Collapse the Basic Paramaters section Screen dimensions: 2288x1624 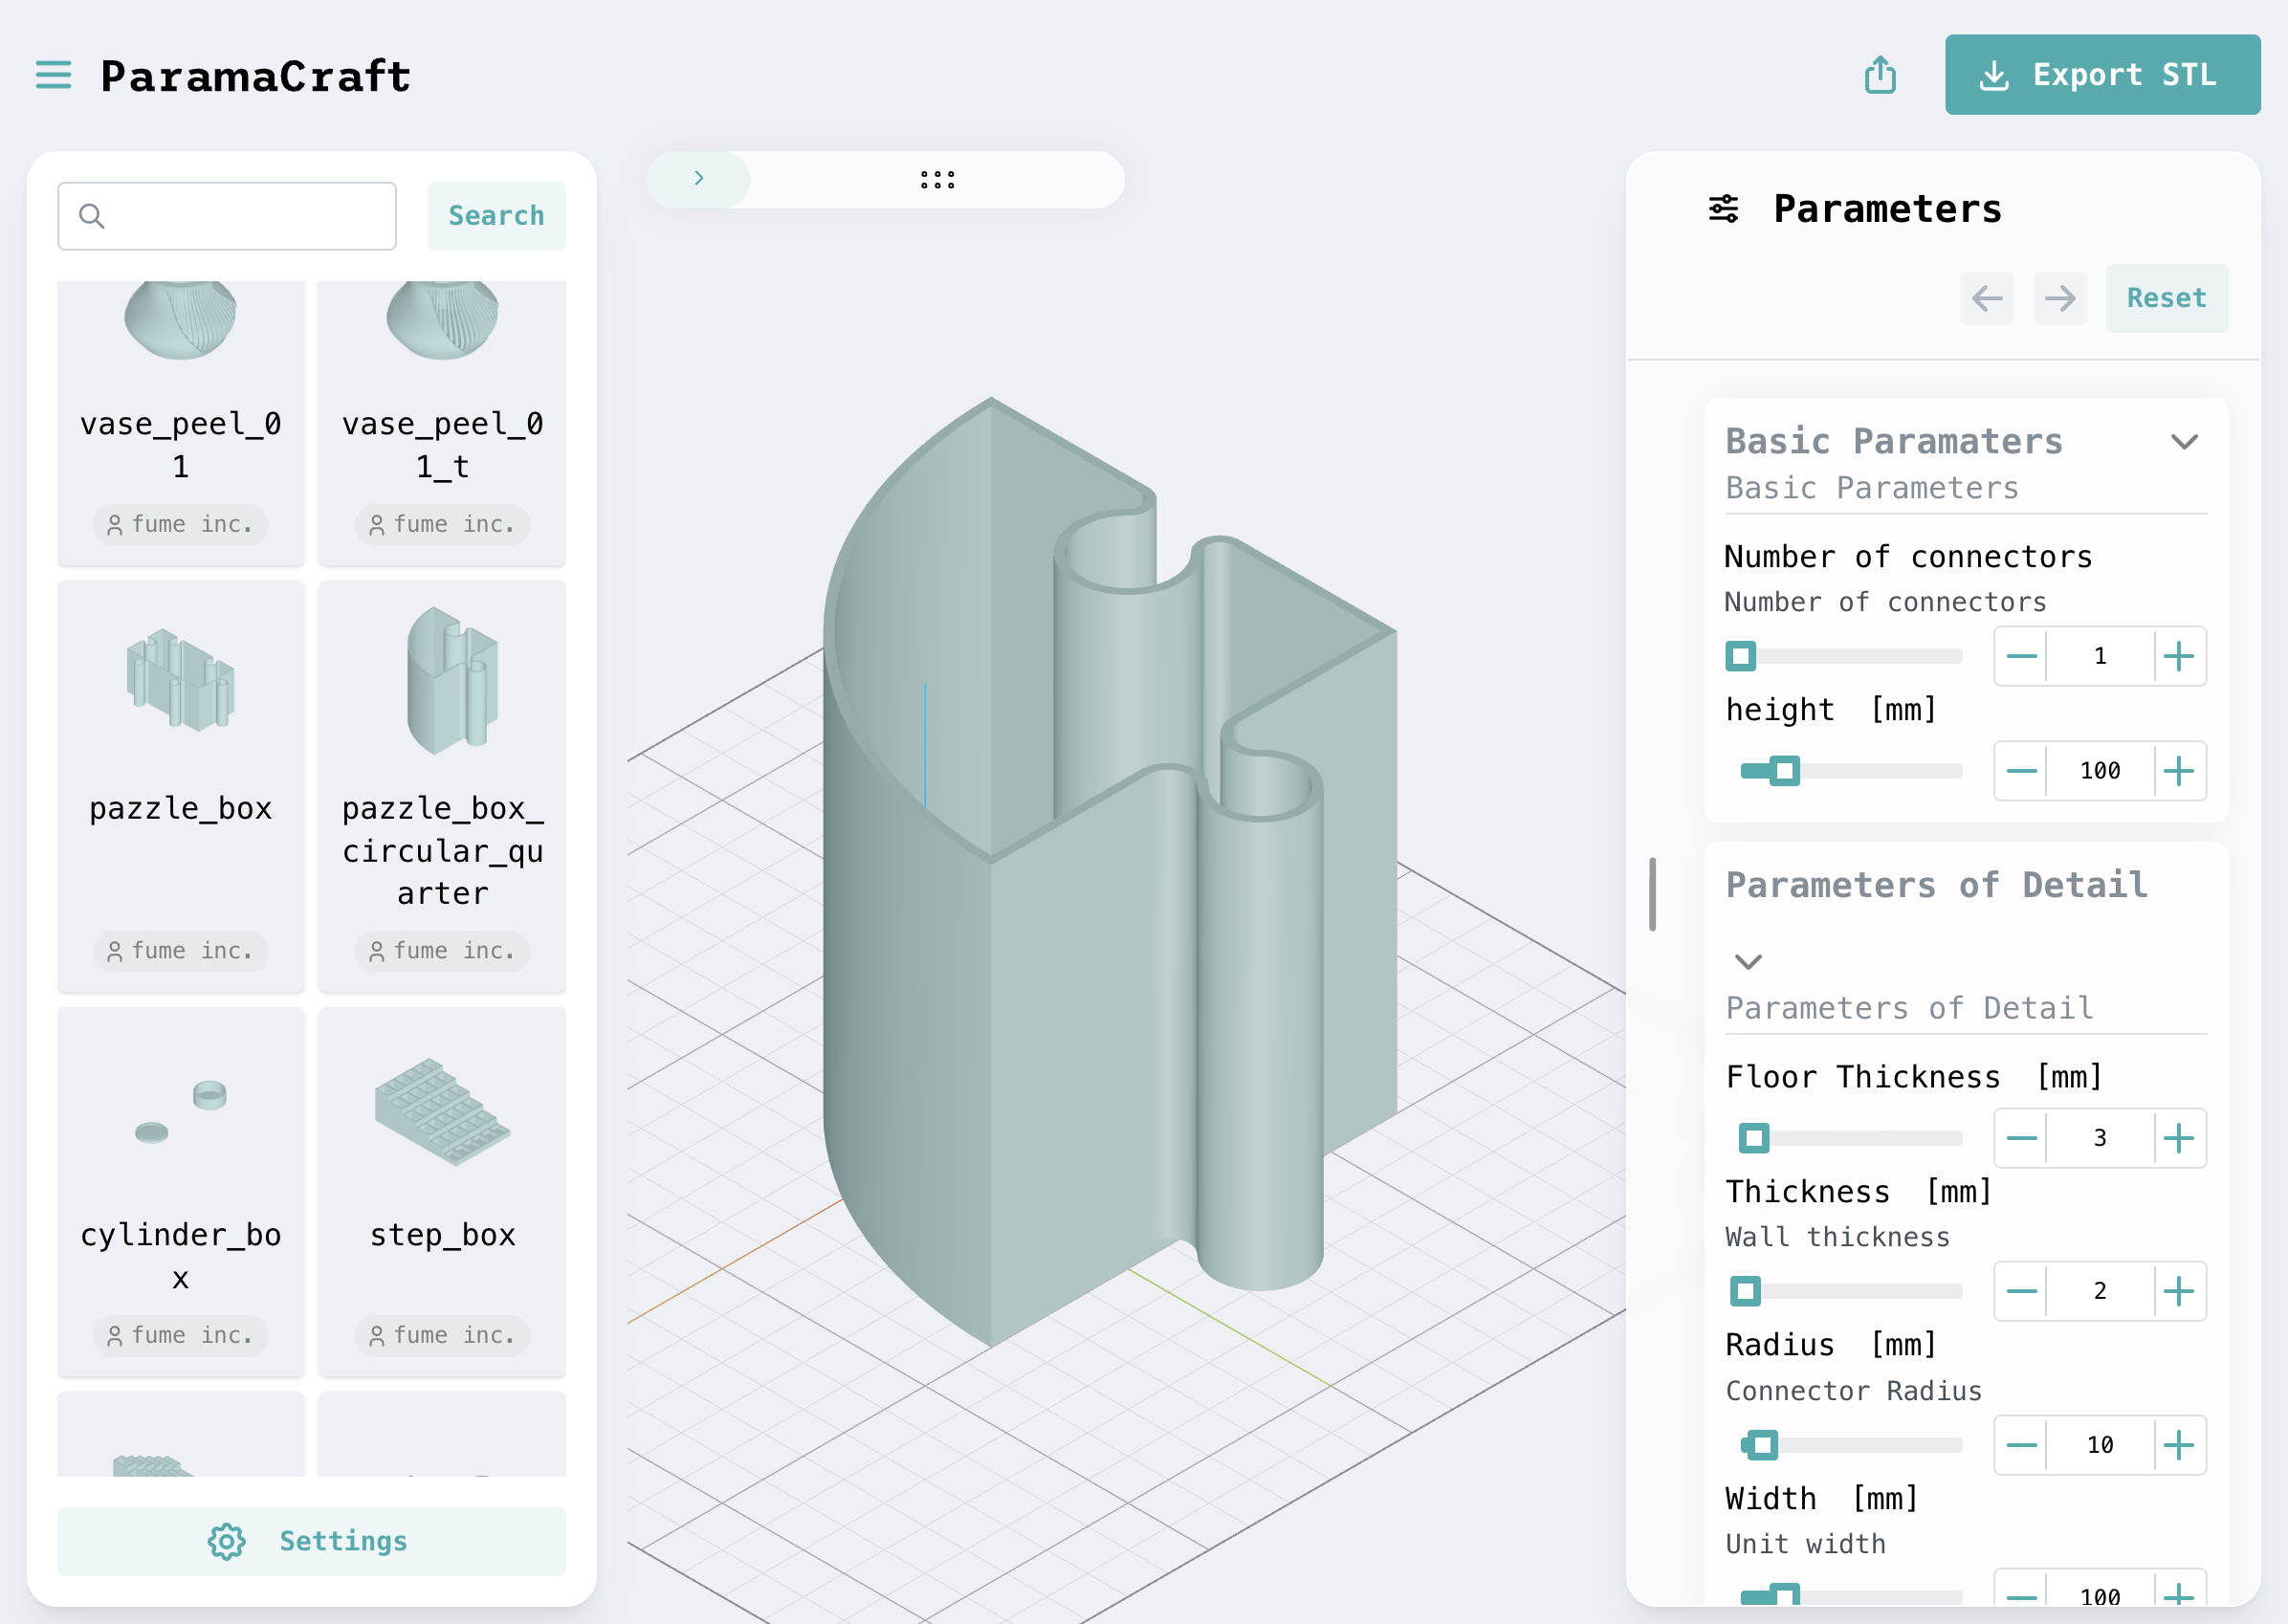tap(2184, 442)
